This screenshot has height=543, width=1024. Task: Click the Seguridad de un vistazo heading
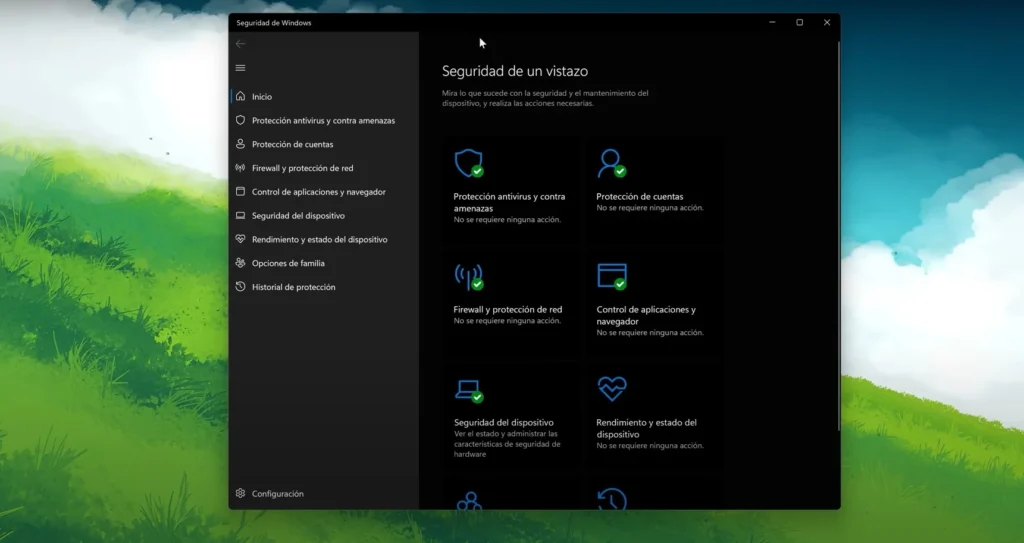515,71
